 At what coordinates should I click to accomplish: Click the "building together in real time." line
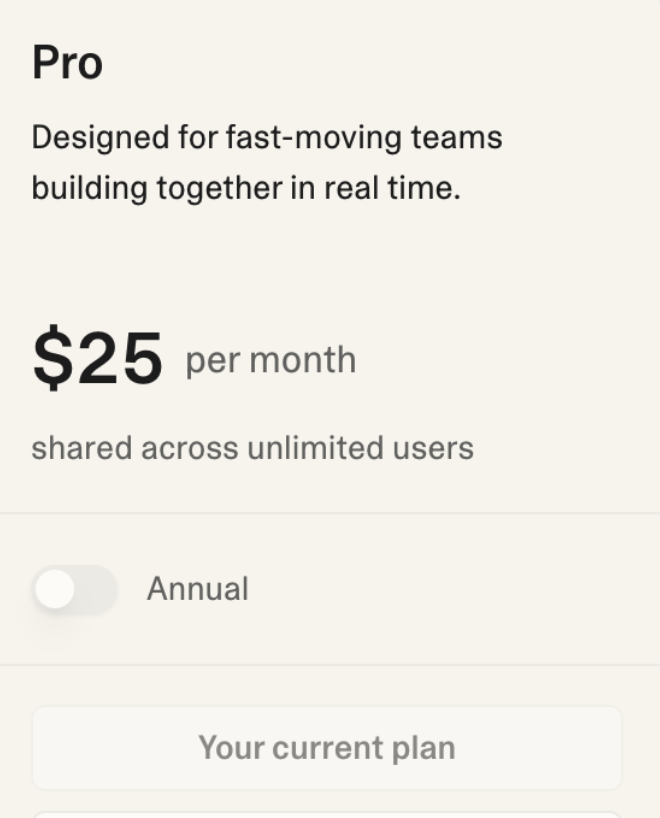[246, 188]
